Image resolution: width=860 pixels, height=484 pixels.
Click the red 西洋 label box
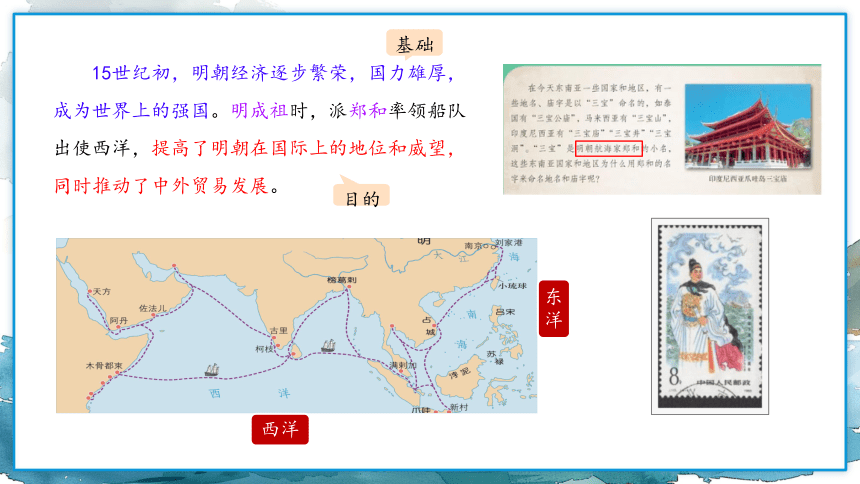click(280, 429)
